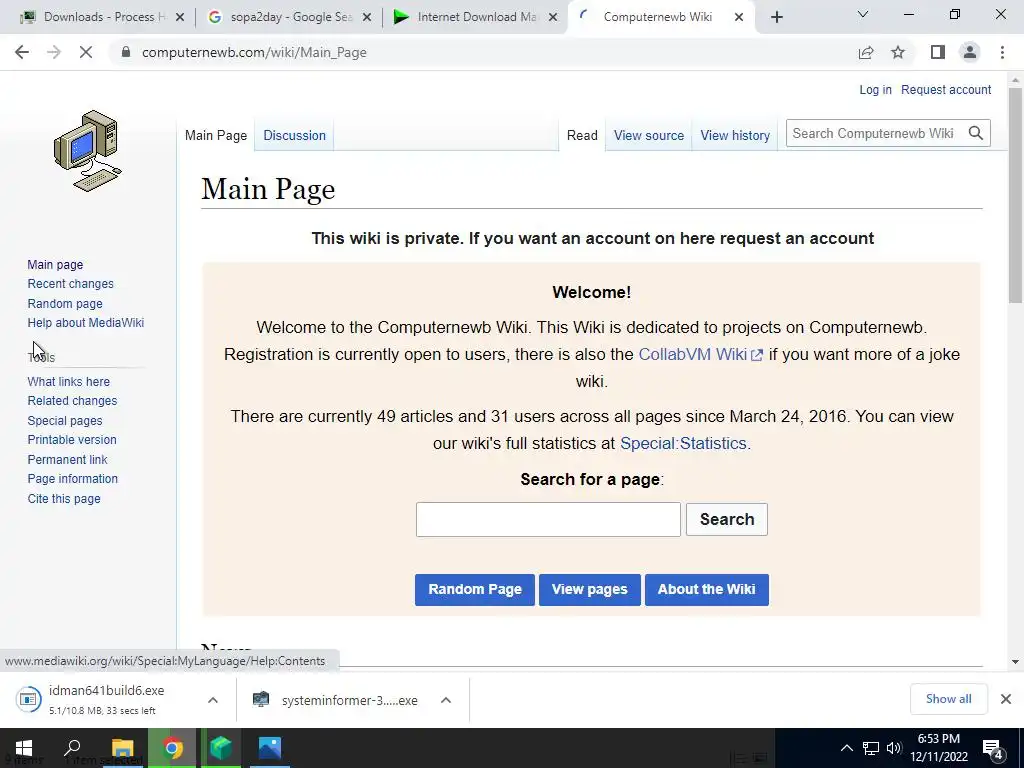Screen dimensions: 1024x768
Task: Open the green cube app in taskbar
Action: 221,748
